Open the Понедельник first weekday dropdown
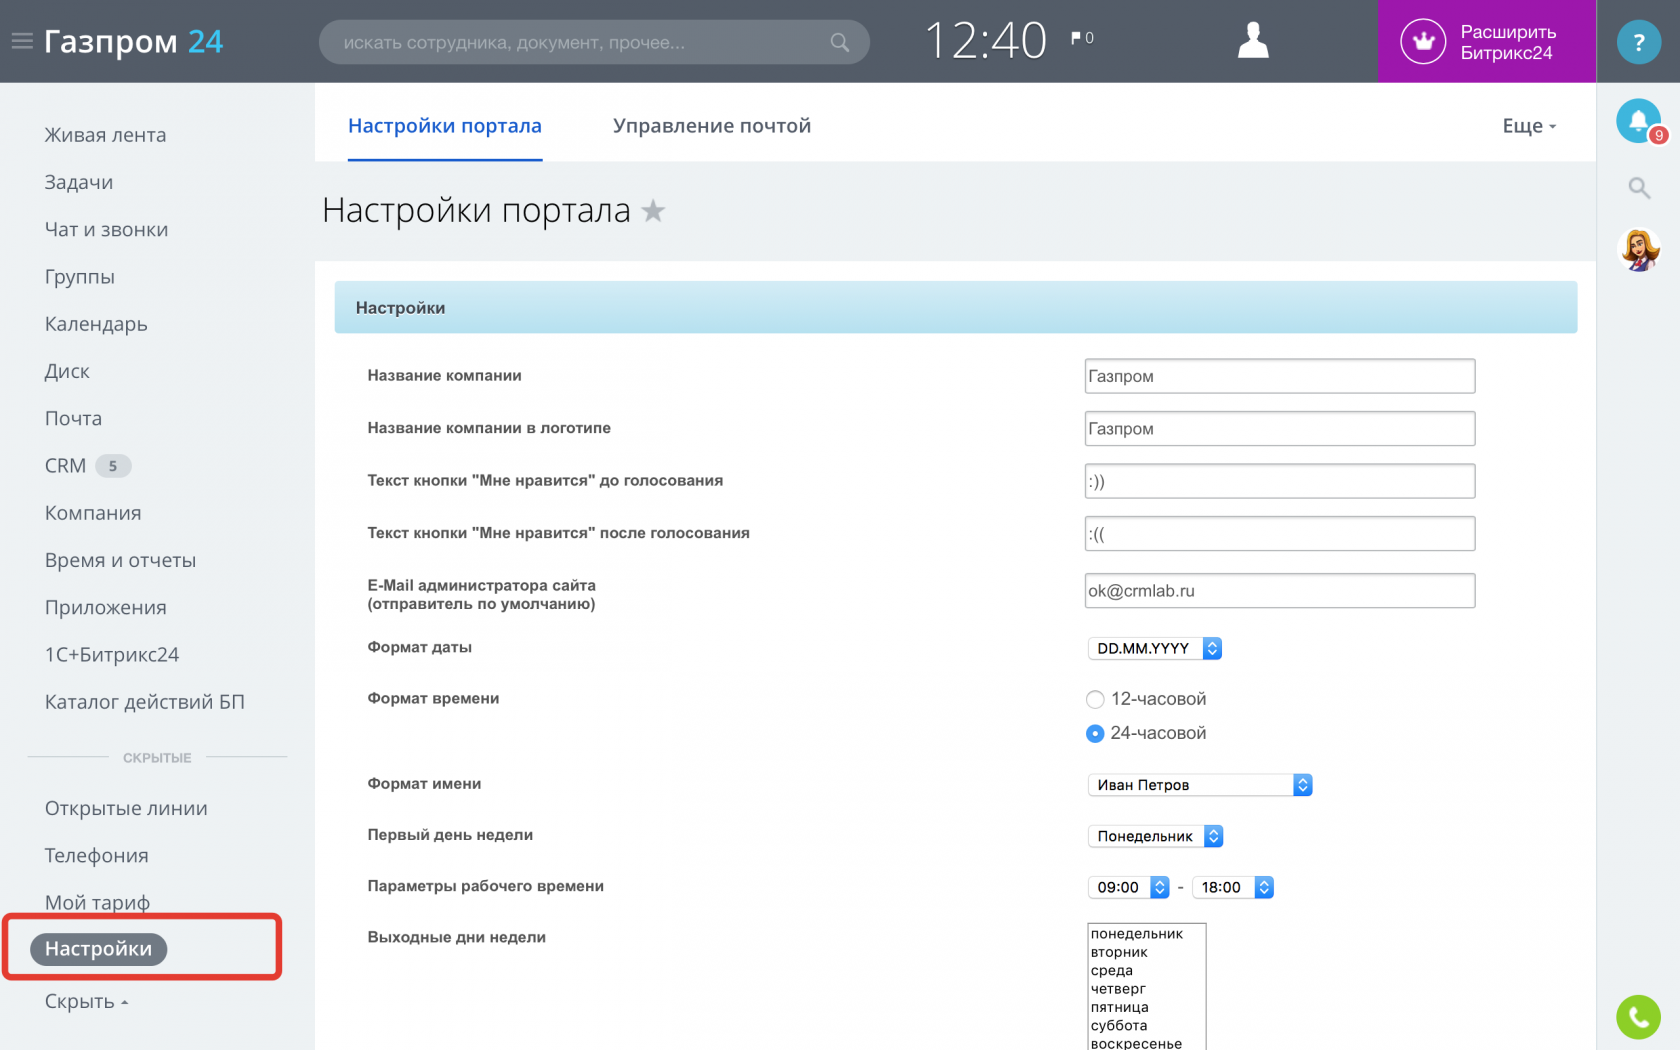The image size is (1680, 1050). (x=1156, y=836)
